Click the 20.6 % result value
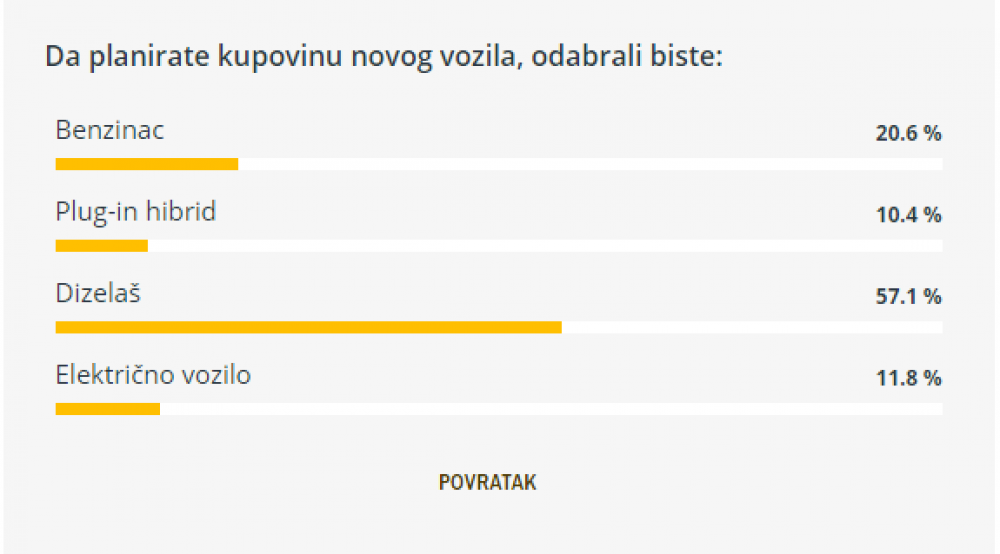The image size is (1000, 554). tap(908, 133)
